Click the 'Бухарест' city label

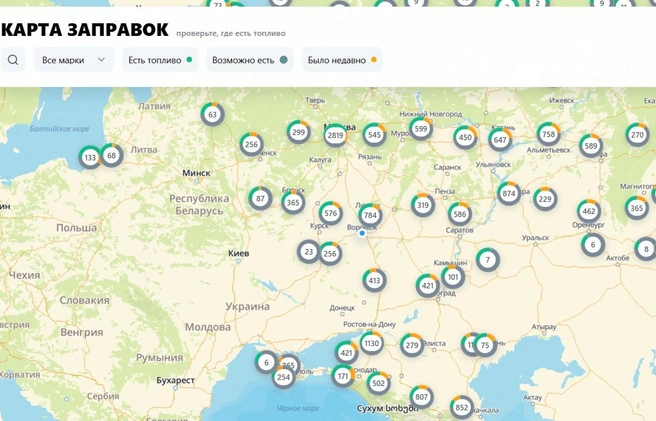(x=175, y=380)
